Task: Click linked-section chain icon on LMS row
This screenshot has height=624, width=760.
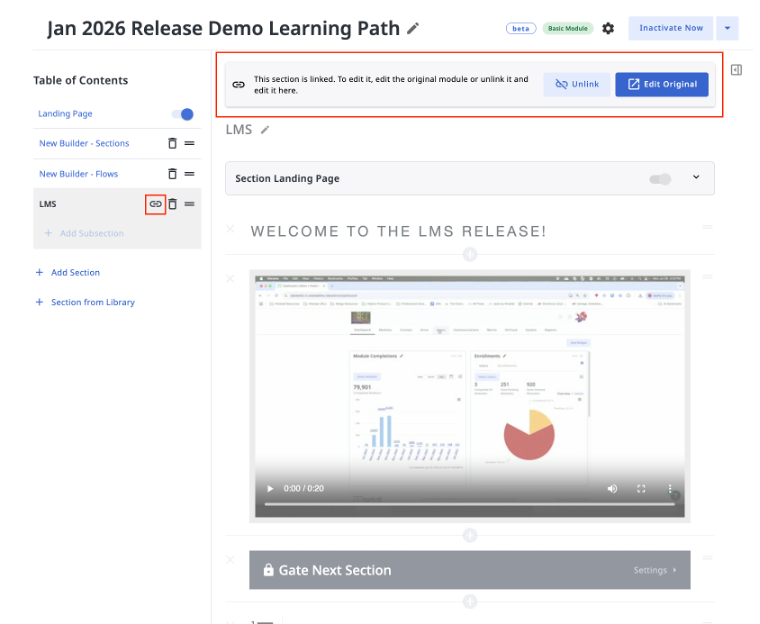Action: coord(156,204)
